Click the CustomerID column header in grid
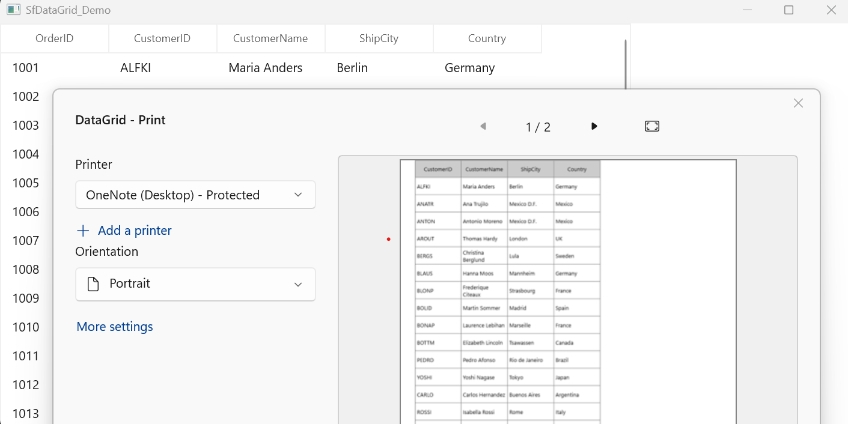The height and width of the screenshot is (424, 848). [x=162, y=38]
